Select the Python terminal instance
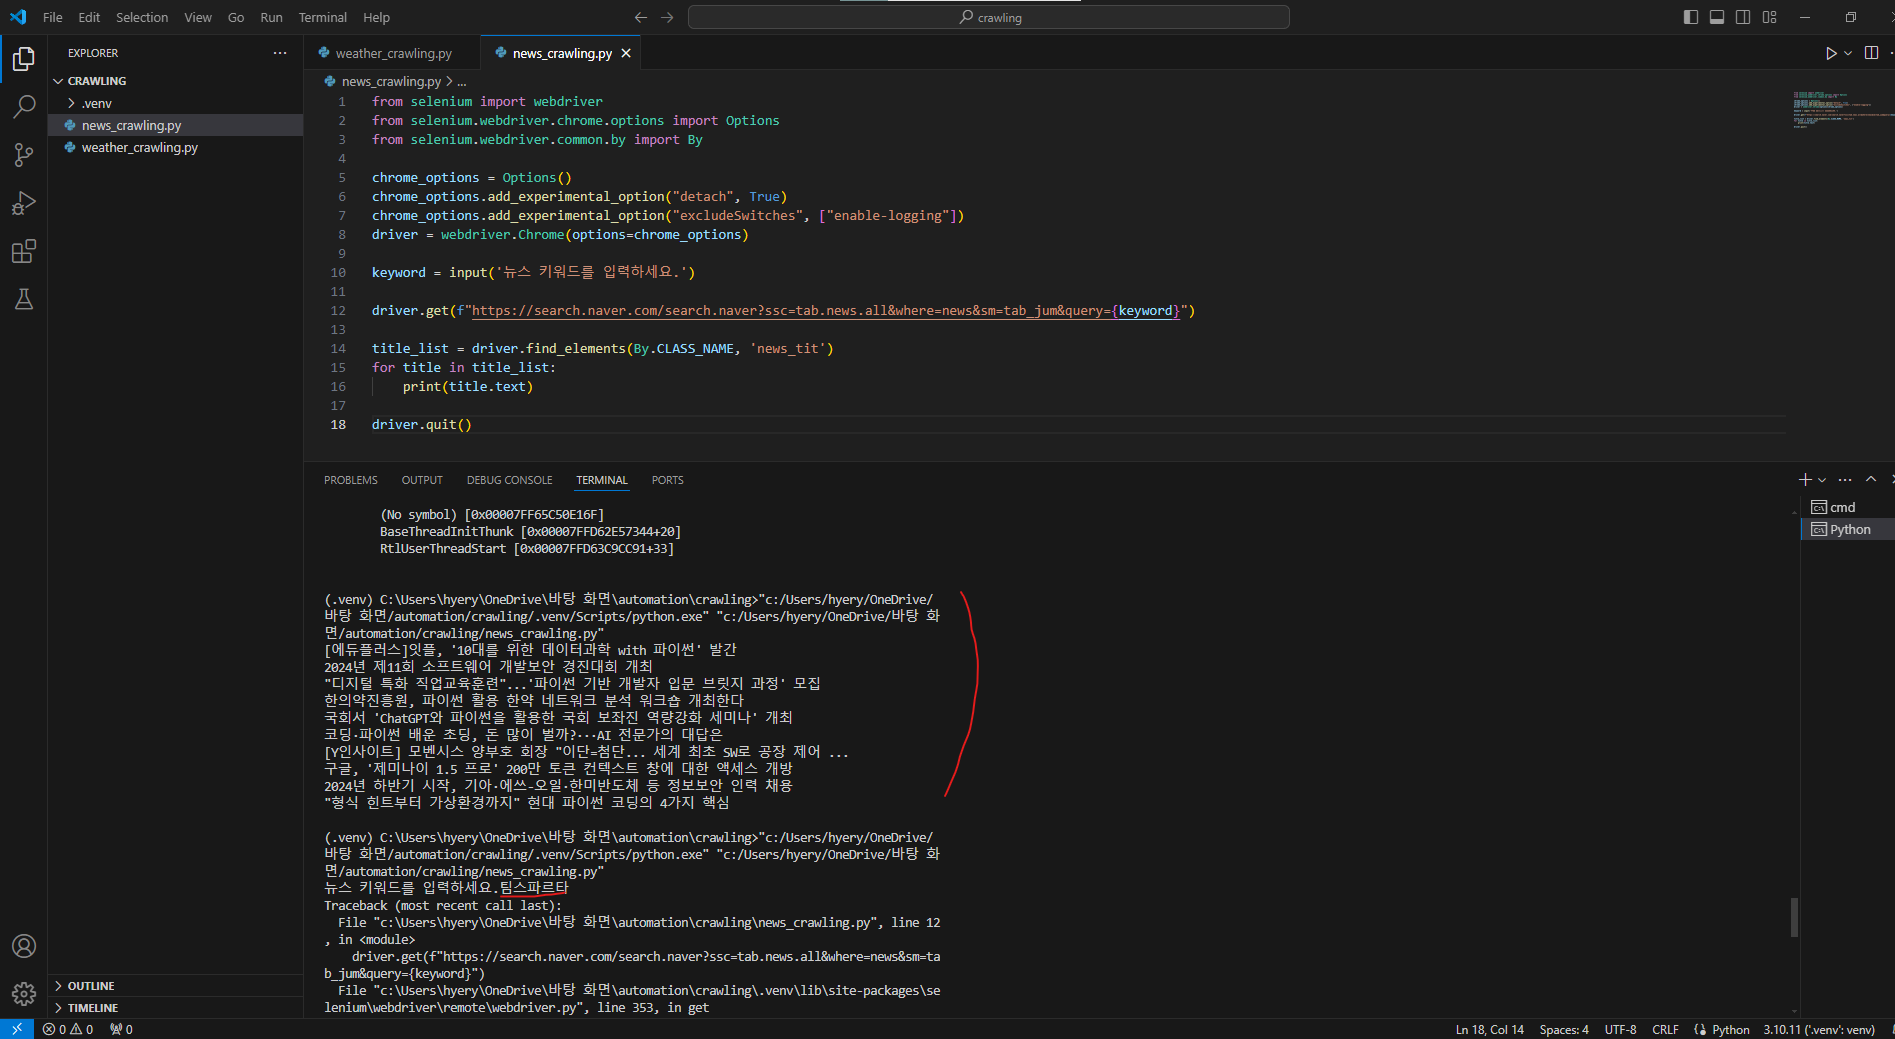Screen dimensions: 1895x1039 click(x=1847, y=529)
